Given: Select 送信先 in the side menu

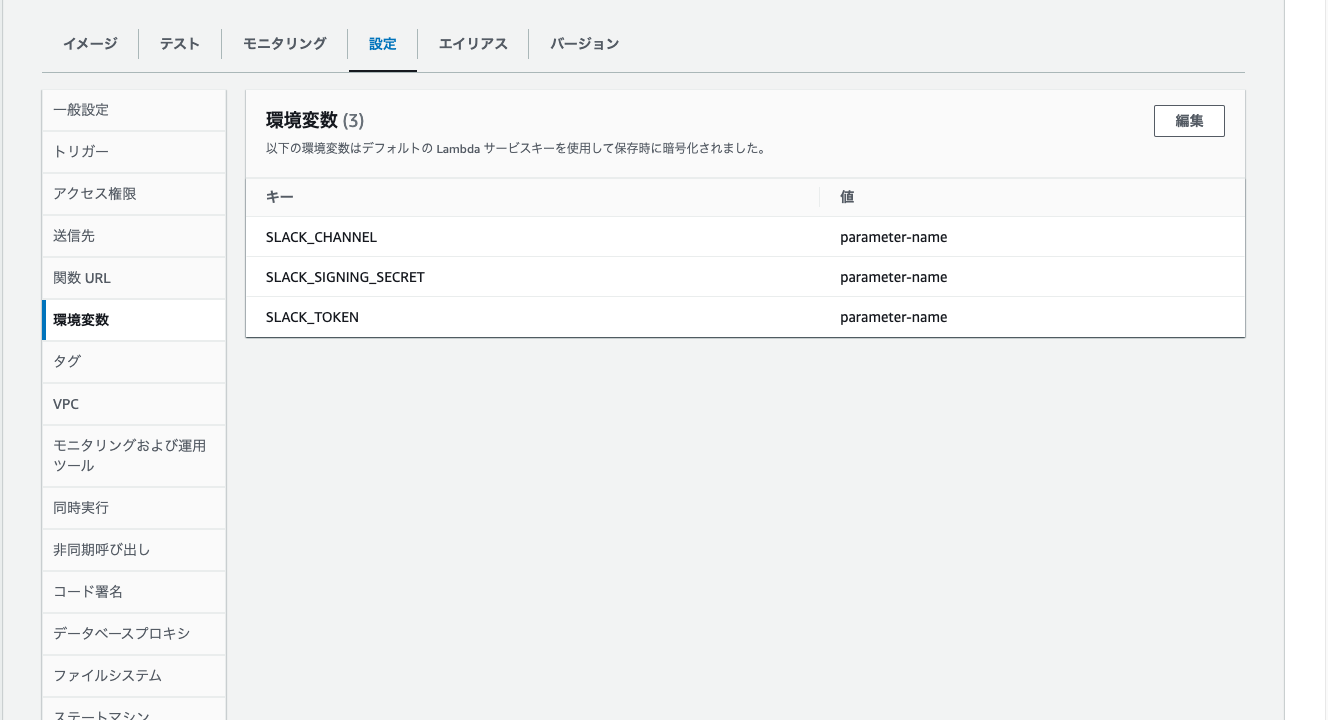Looking at the screenshot, I should pos(134,236).
